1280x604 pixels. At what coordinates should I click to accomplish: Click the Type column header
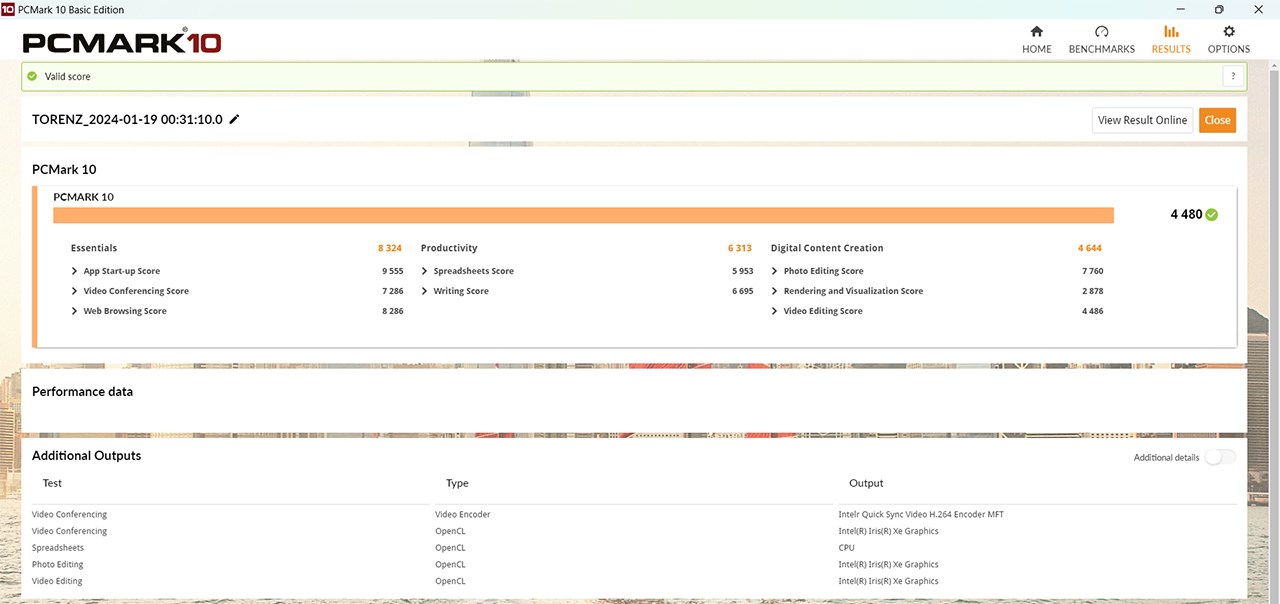(x=457, y=483)
